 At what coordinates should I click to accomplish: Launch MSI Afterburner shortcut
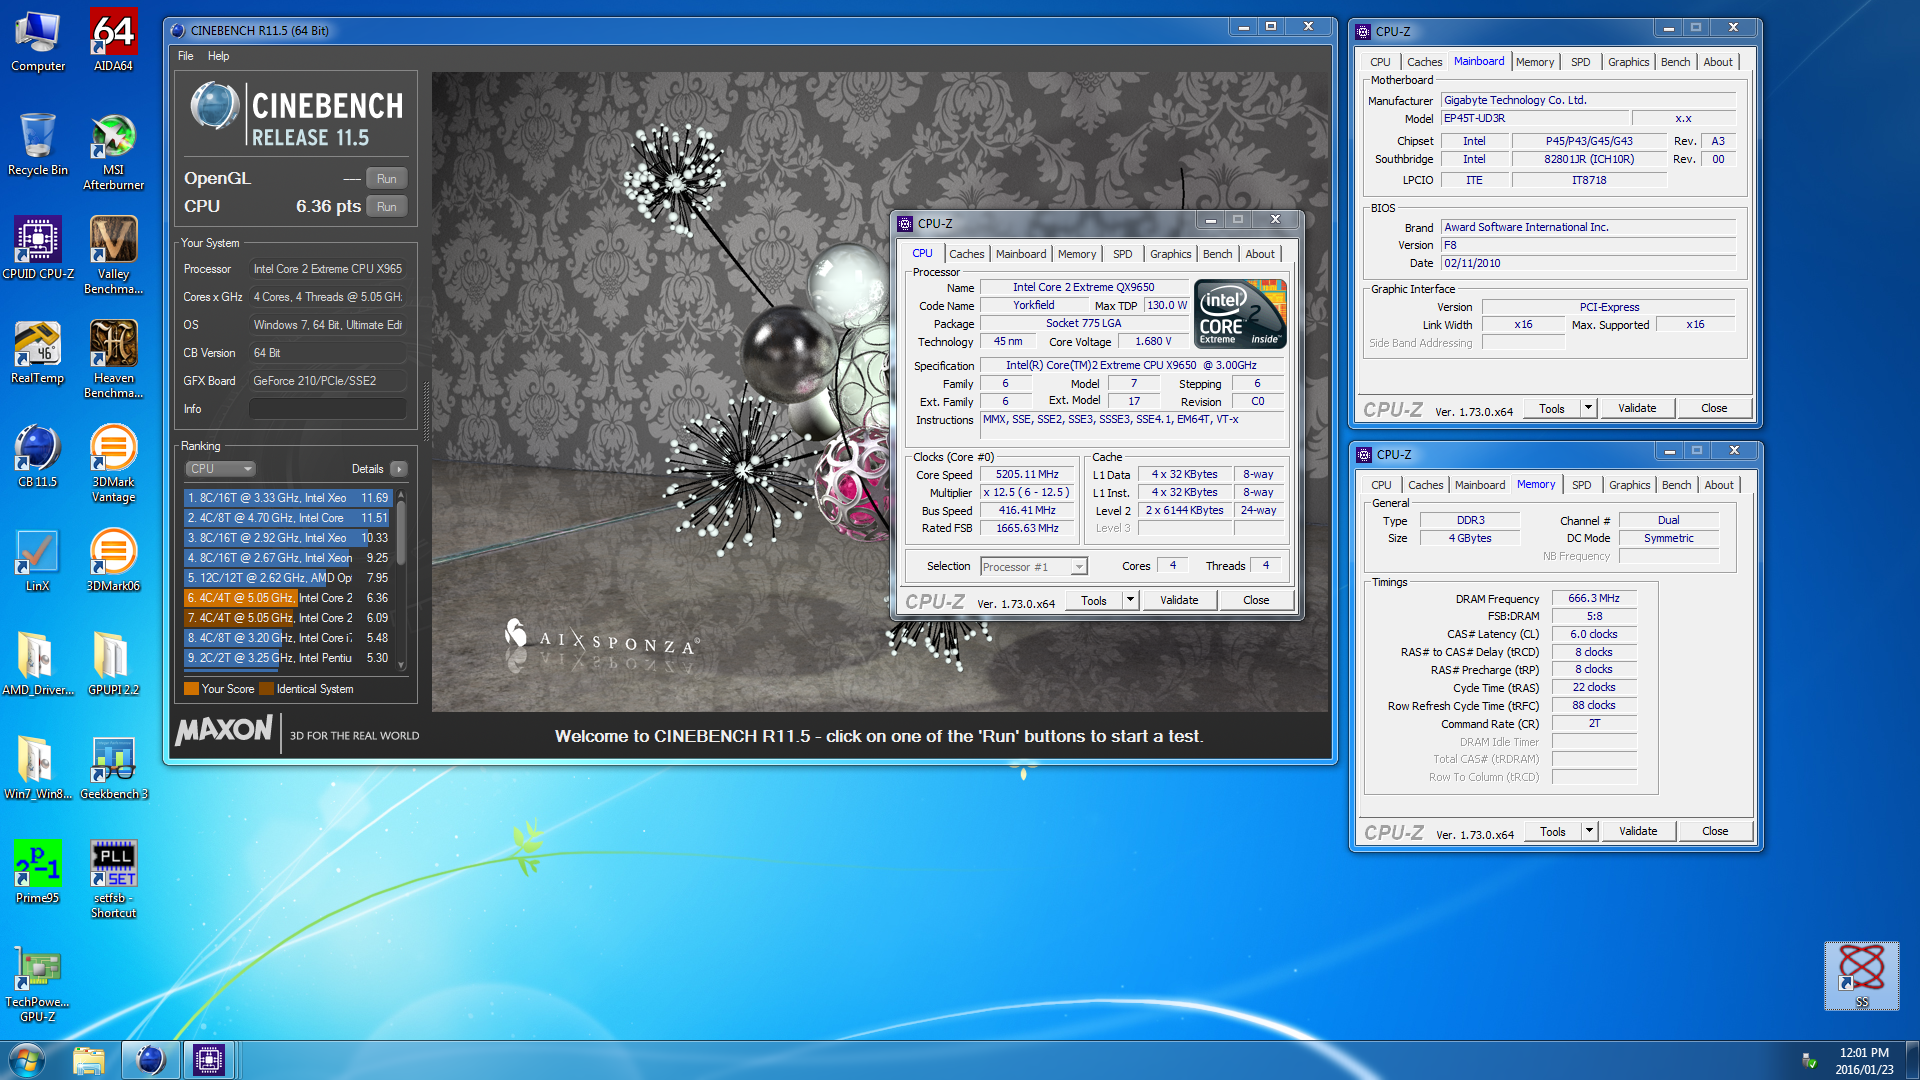113,152
